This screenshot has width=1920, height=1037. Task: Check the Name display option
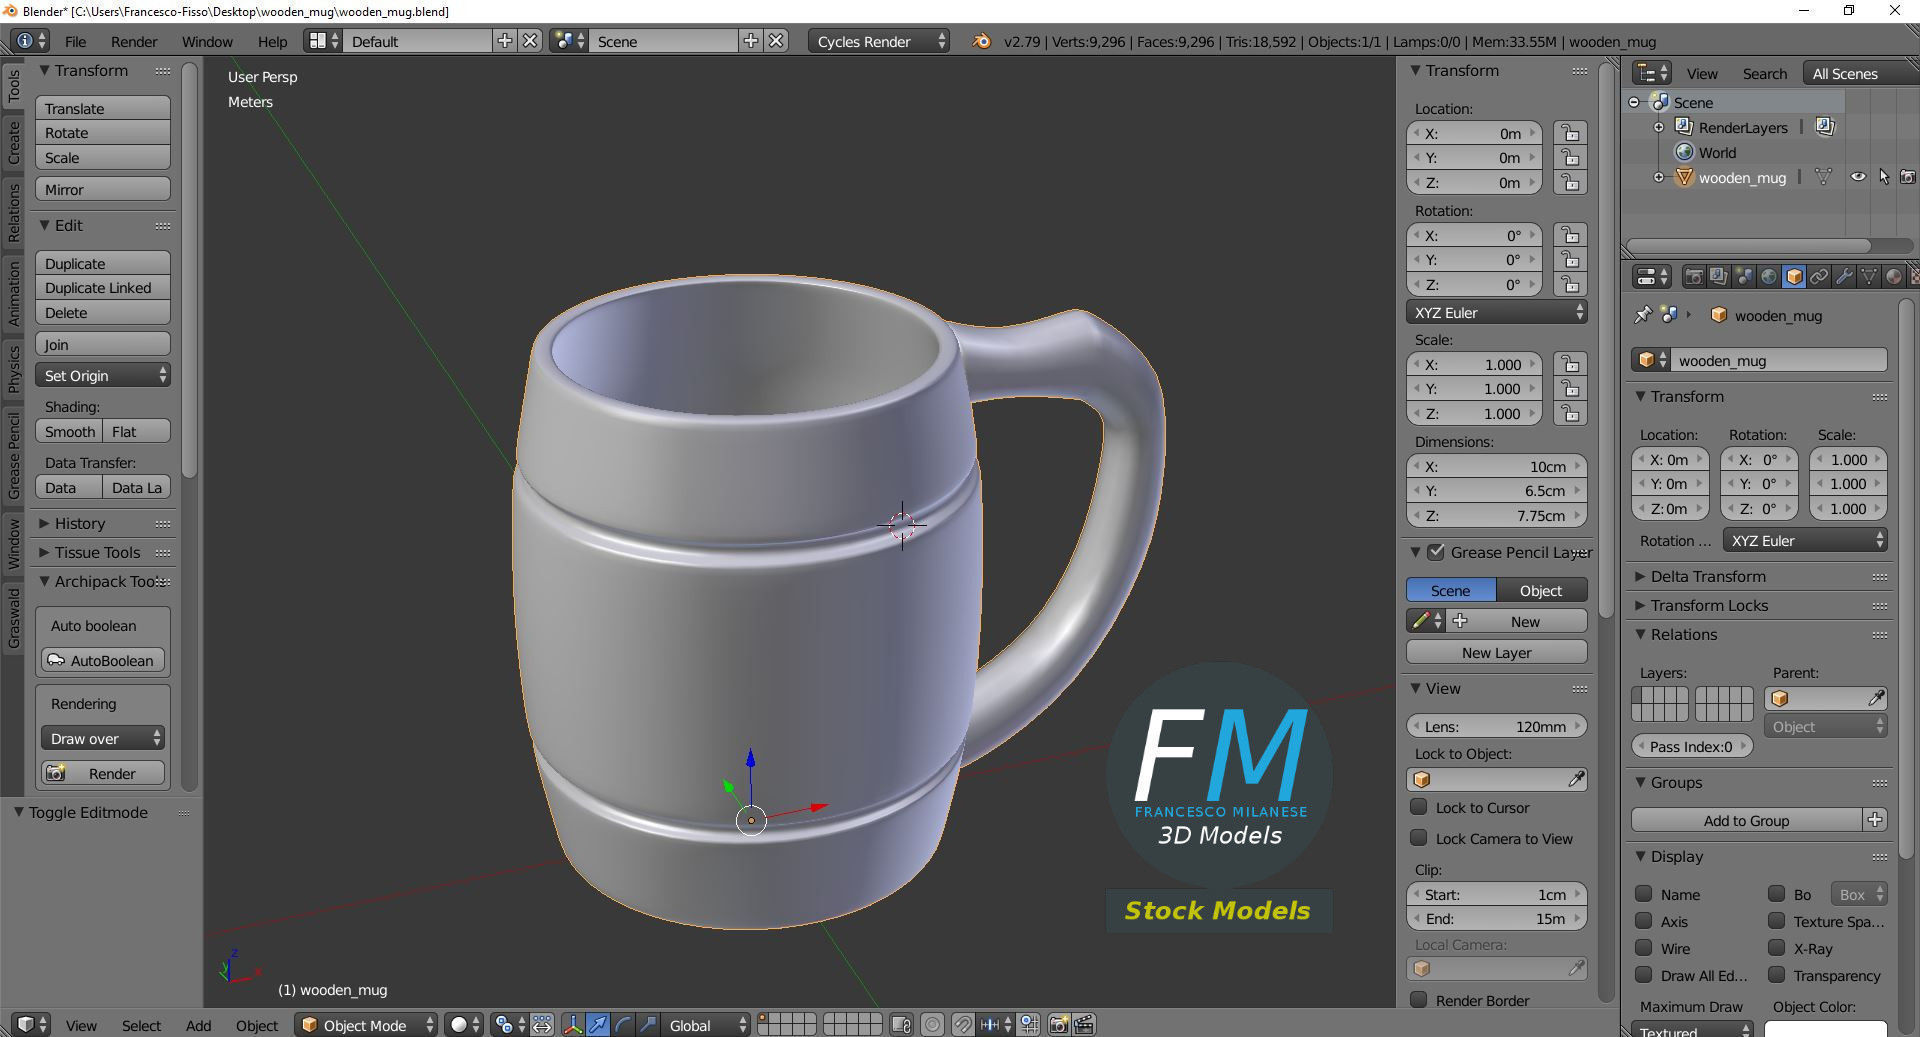1643,894
